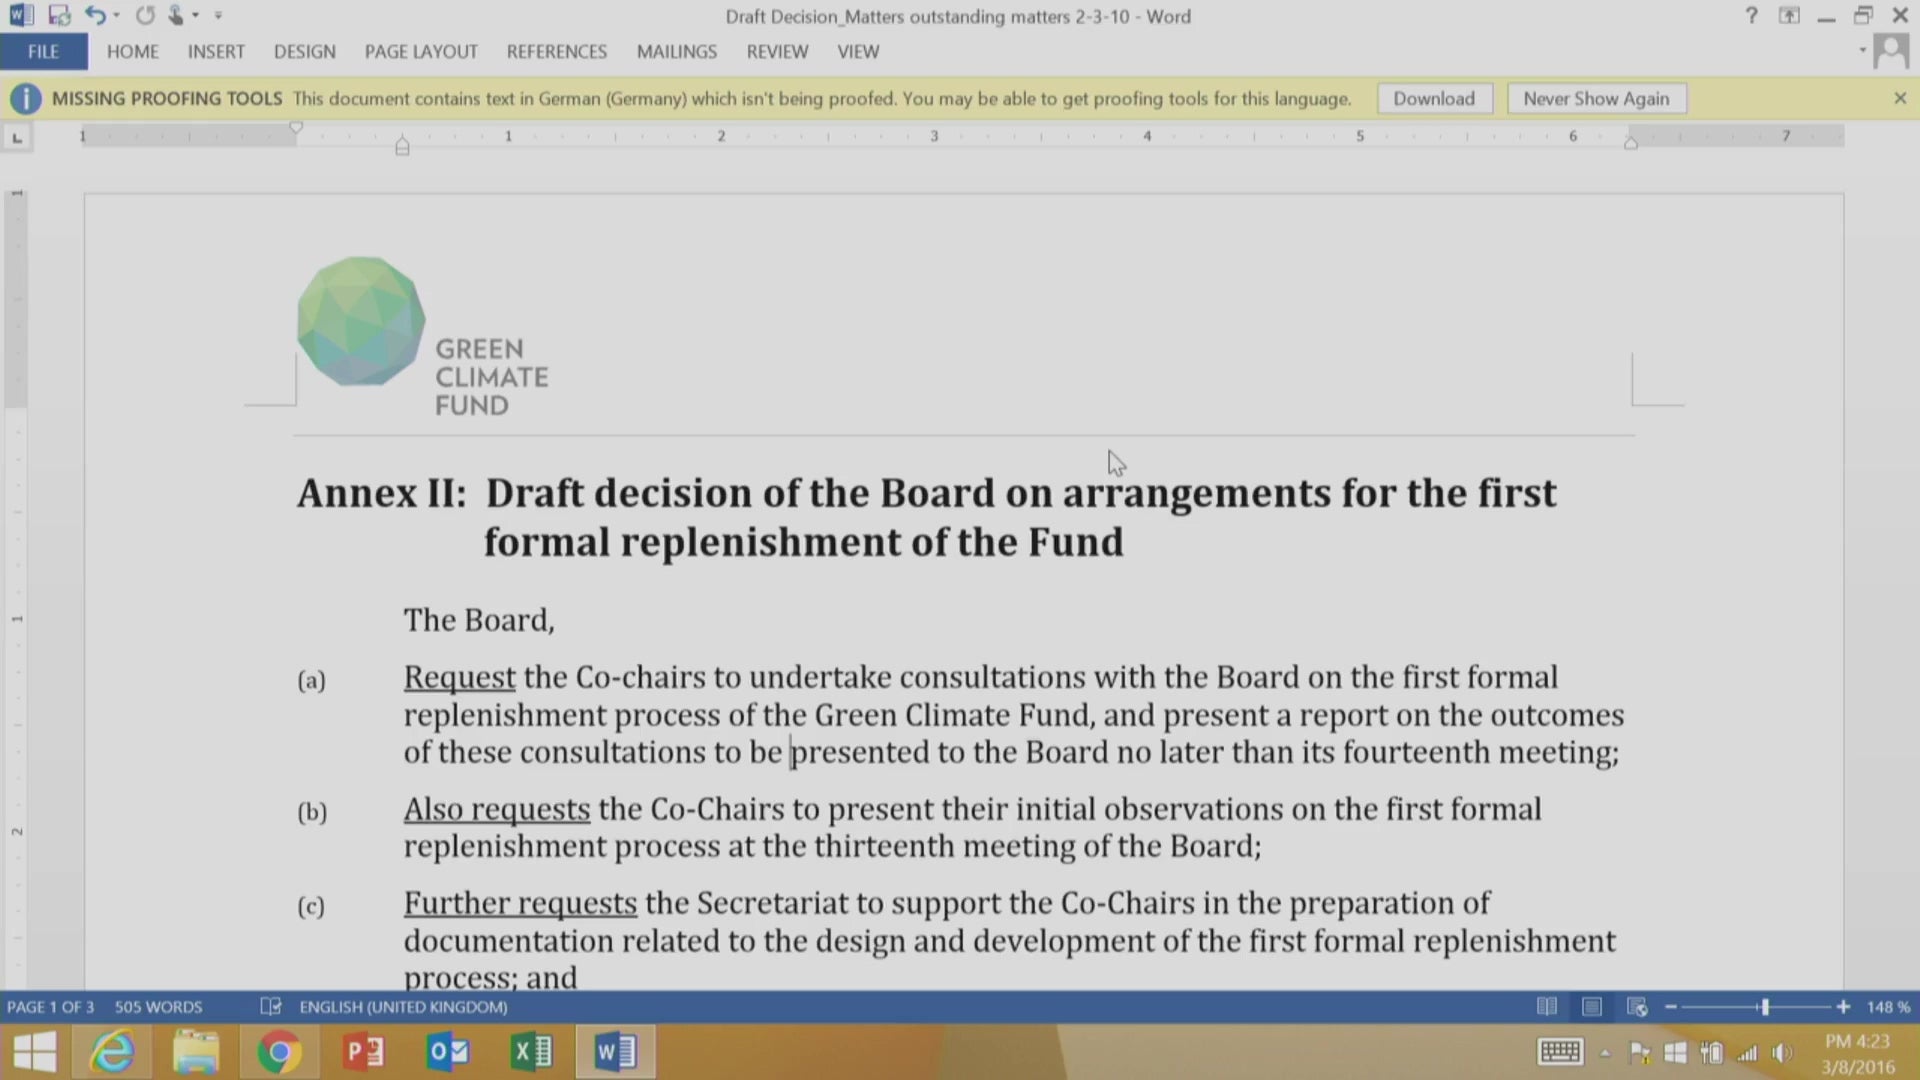Open Ribbon Display Options

1789,16
